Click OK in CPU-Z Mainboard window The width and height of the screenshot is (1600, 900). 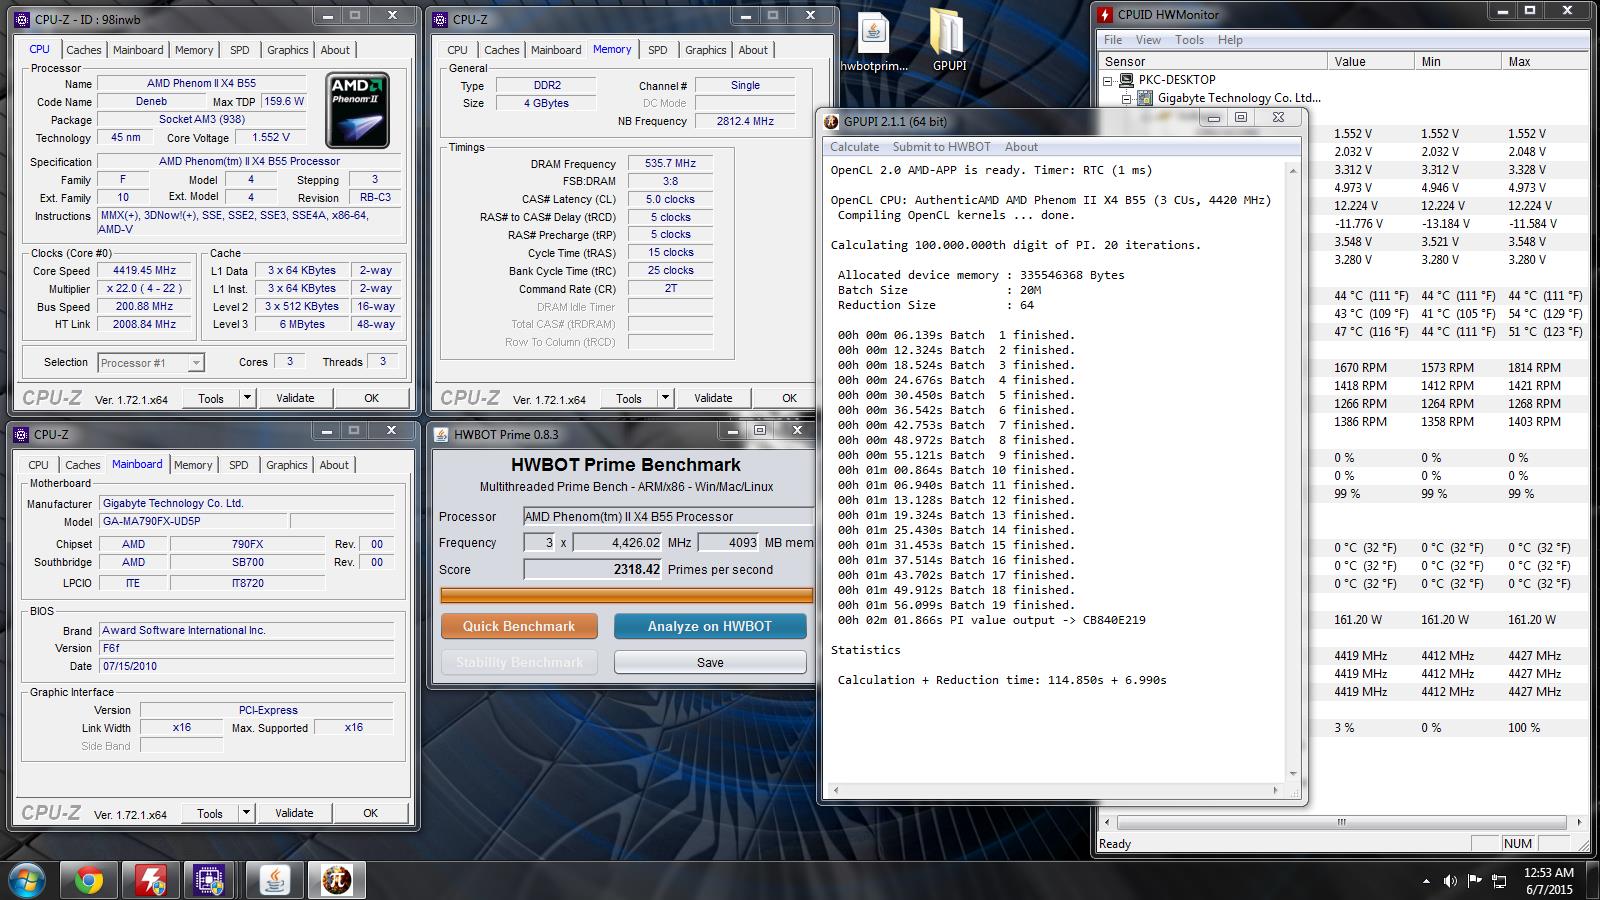370,813
